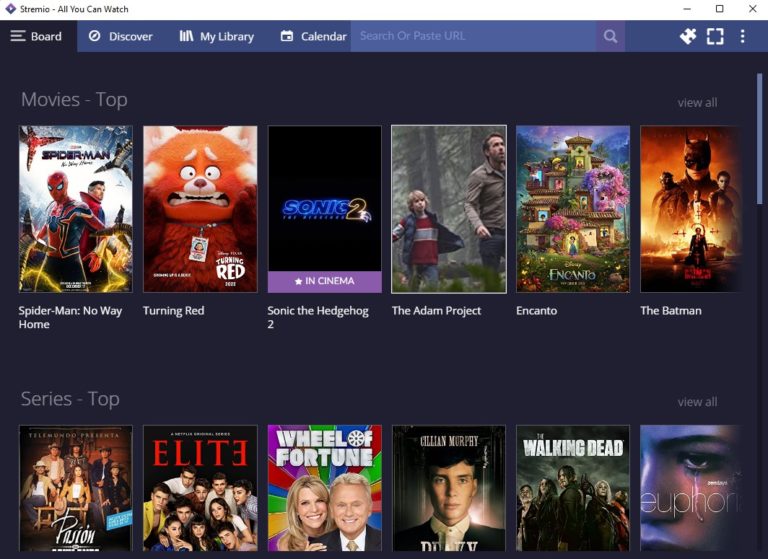Screen dimensions: 768x559
Task: Open Spider-Man: No Way Home poster
Action: (x=76, y=209)
